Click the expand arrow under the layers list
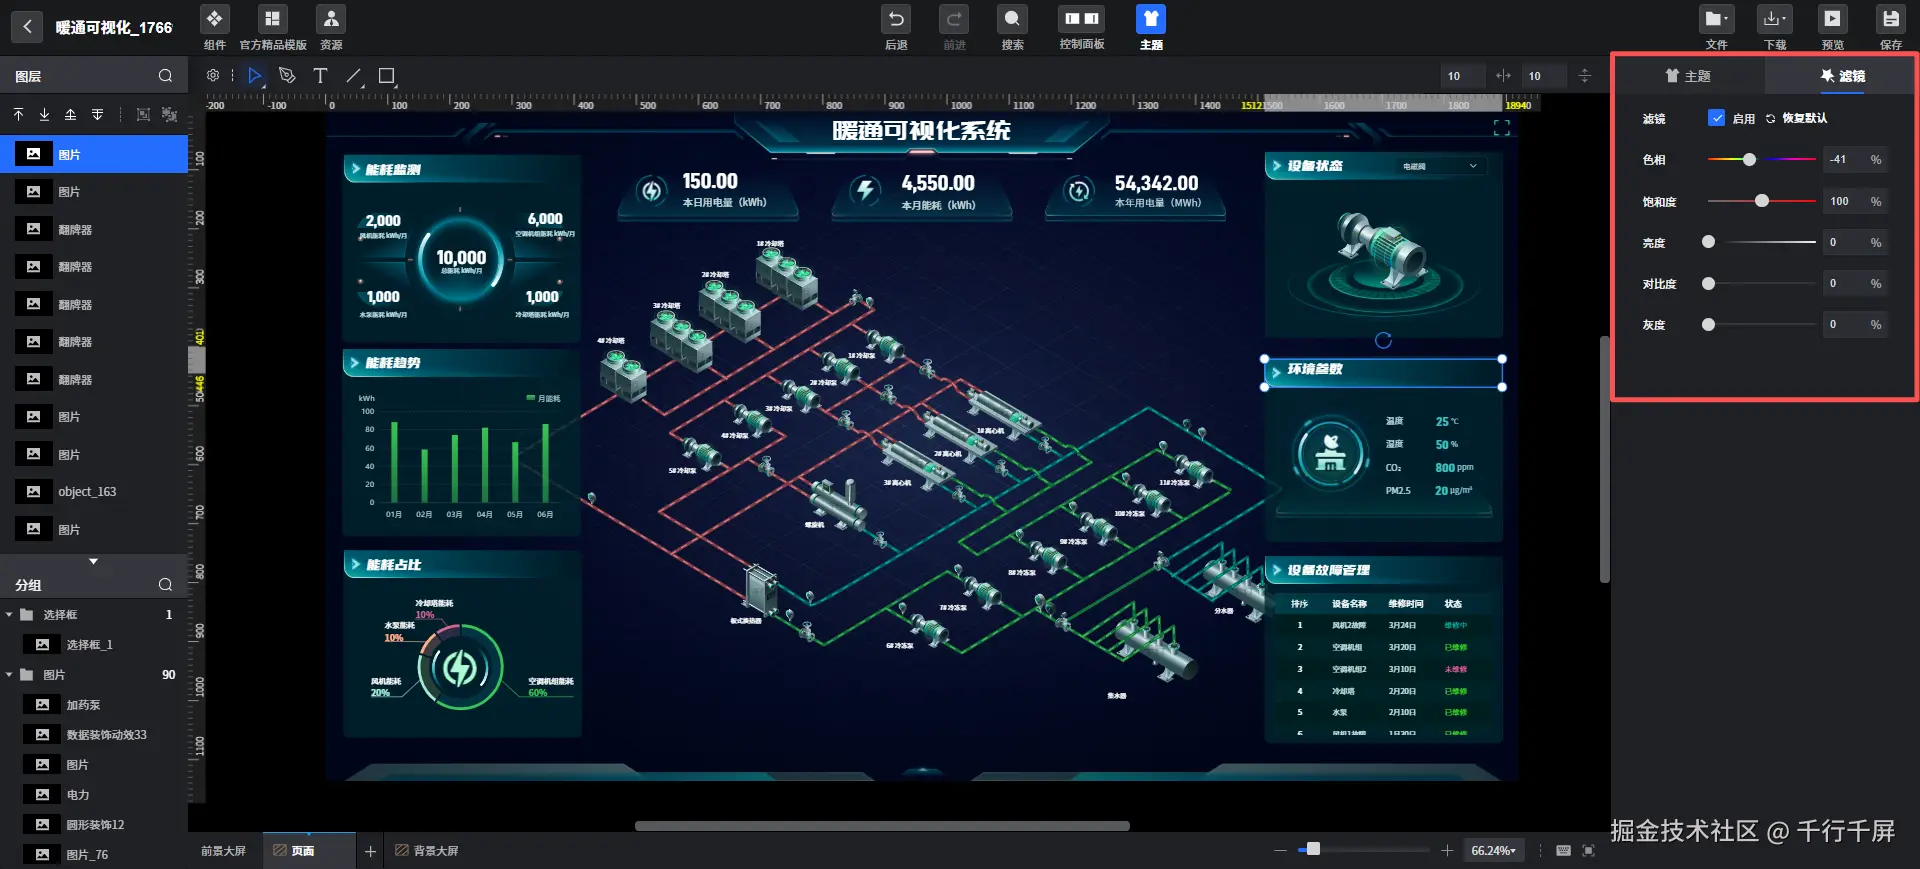 (x=93, y=561)
